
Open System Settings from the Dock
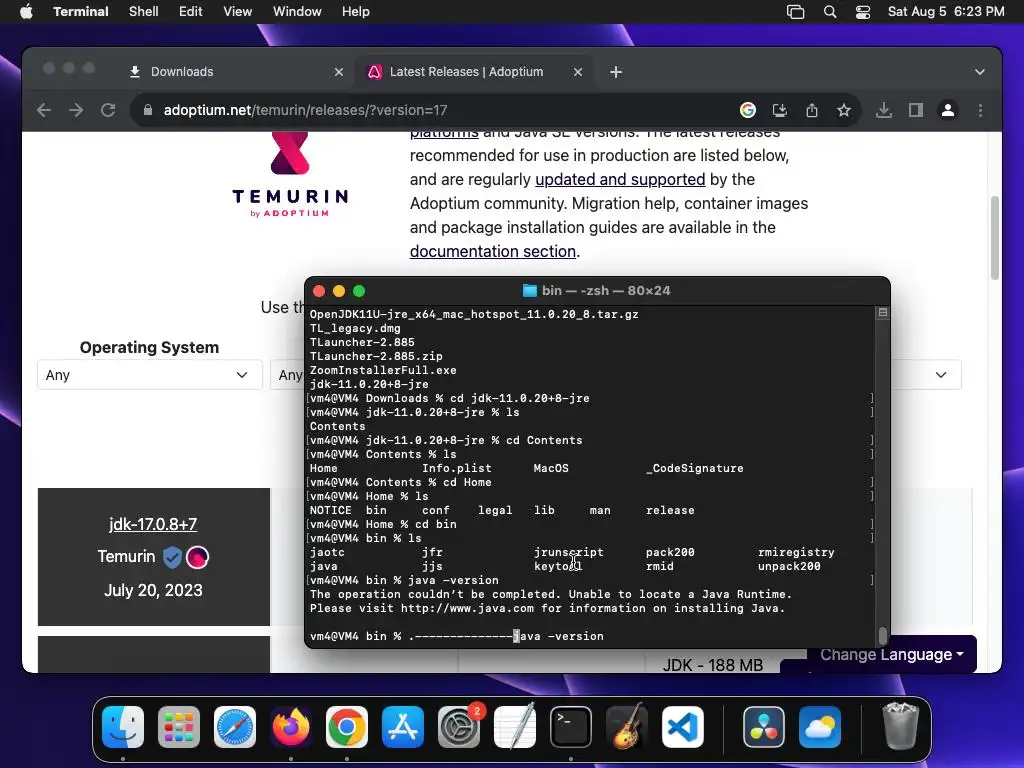pos(458,727)
